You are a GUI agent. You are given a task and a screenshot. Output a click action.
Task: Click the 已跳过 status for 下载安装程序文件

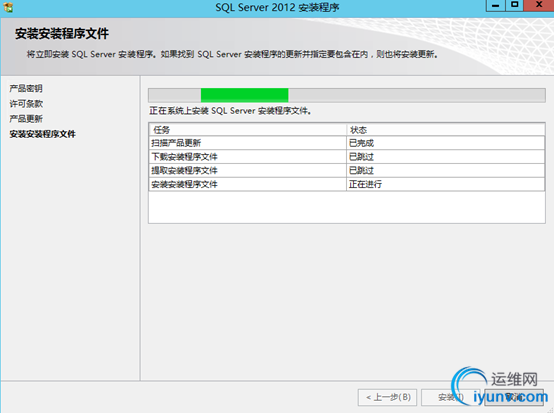pyautogui.click(x=446, y=157)
